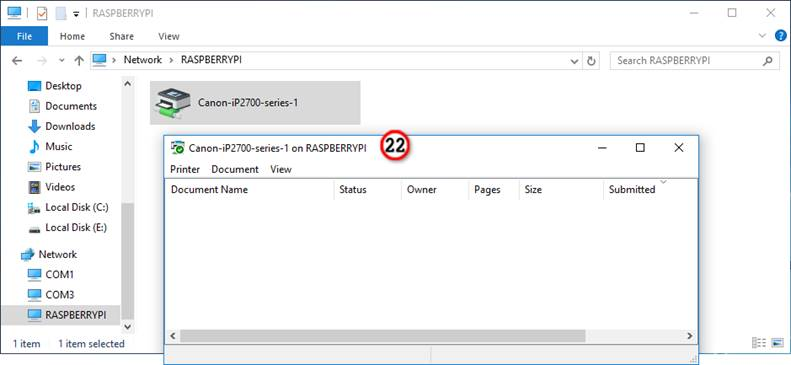
Task: Click the Properties quick access icon
Action: coord(41,14)
